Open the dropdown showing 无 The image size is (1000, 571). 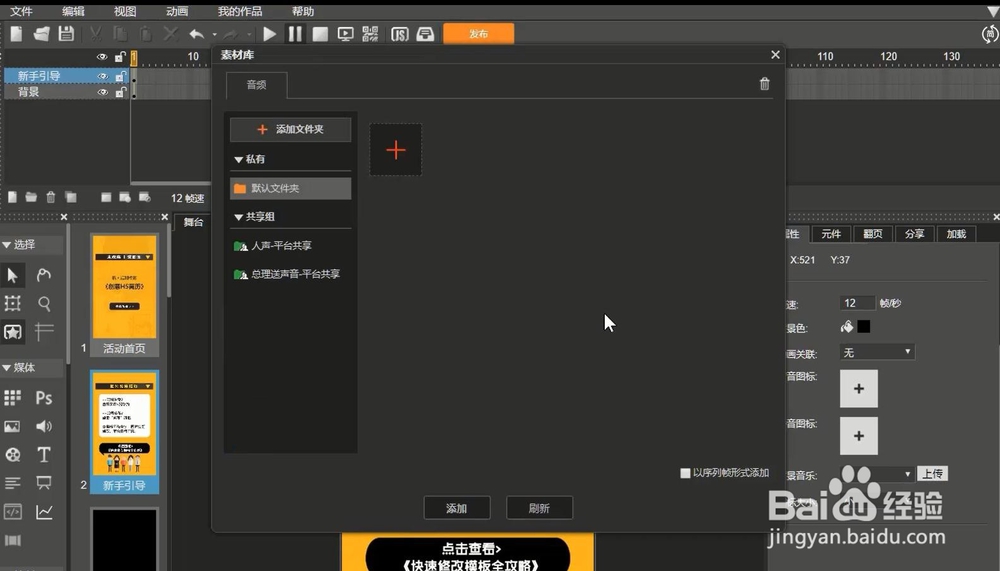click(x=877, y=352)
